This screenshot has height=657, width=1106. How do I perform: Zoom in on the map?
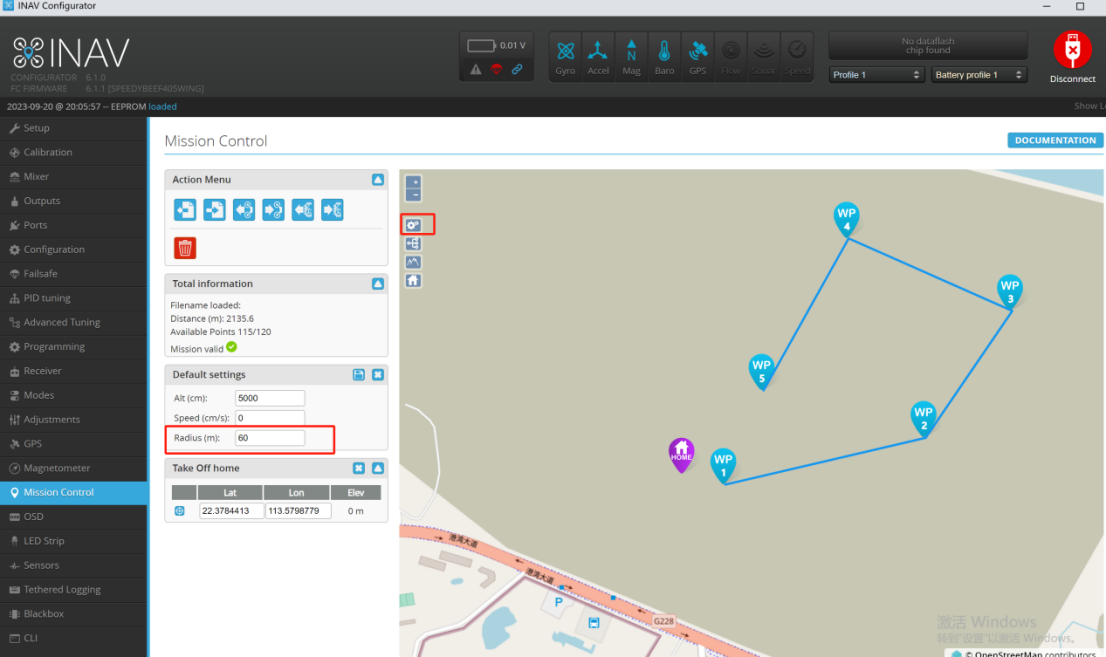[414, 183]
